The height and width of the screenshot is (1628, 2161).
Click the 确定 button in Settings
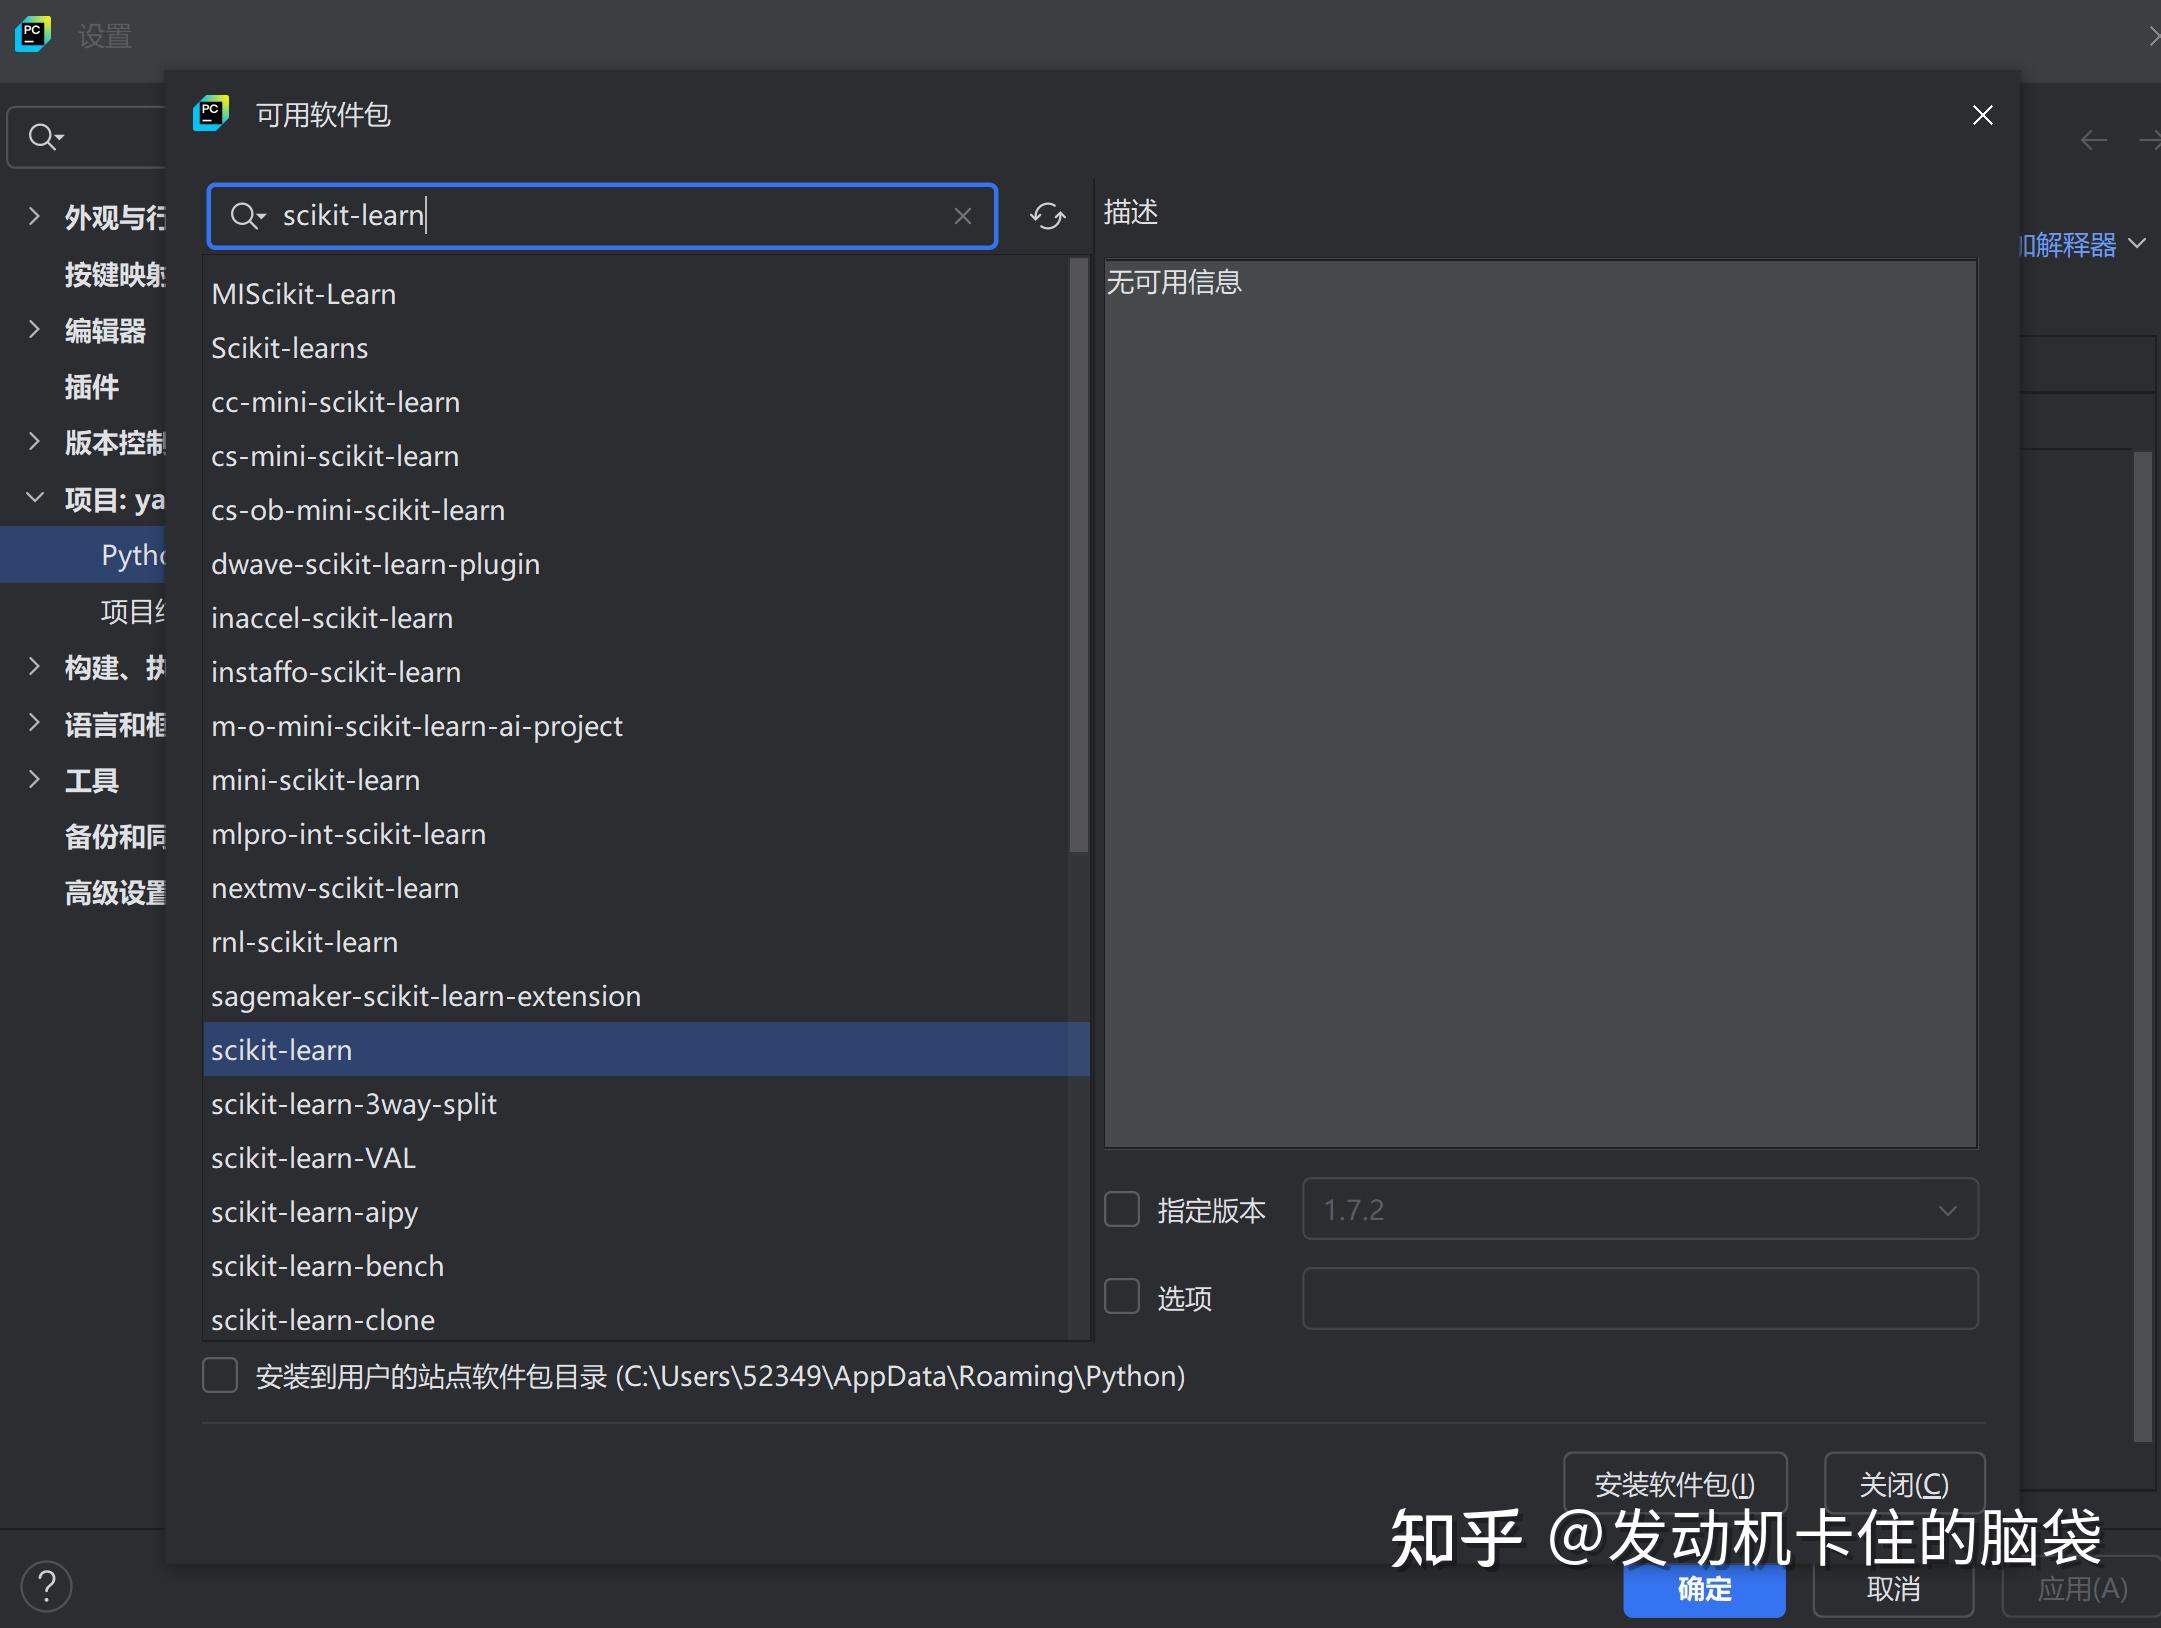pyautogui.click(x=1704, y=1589)
